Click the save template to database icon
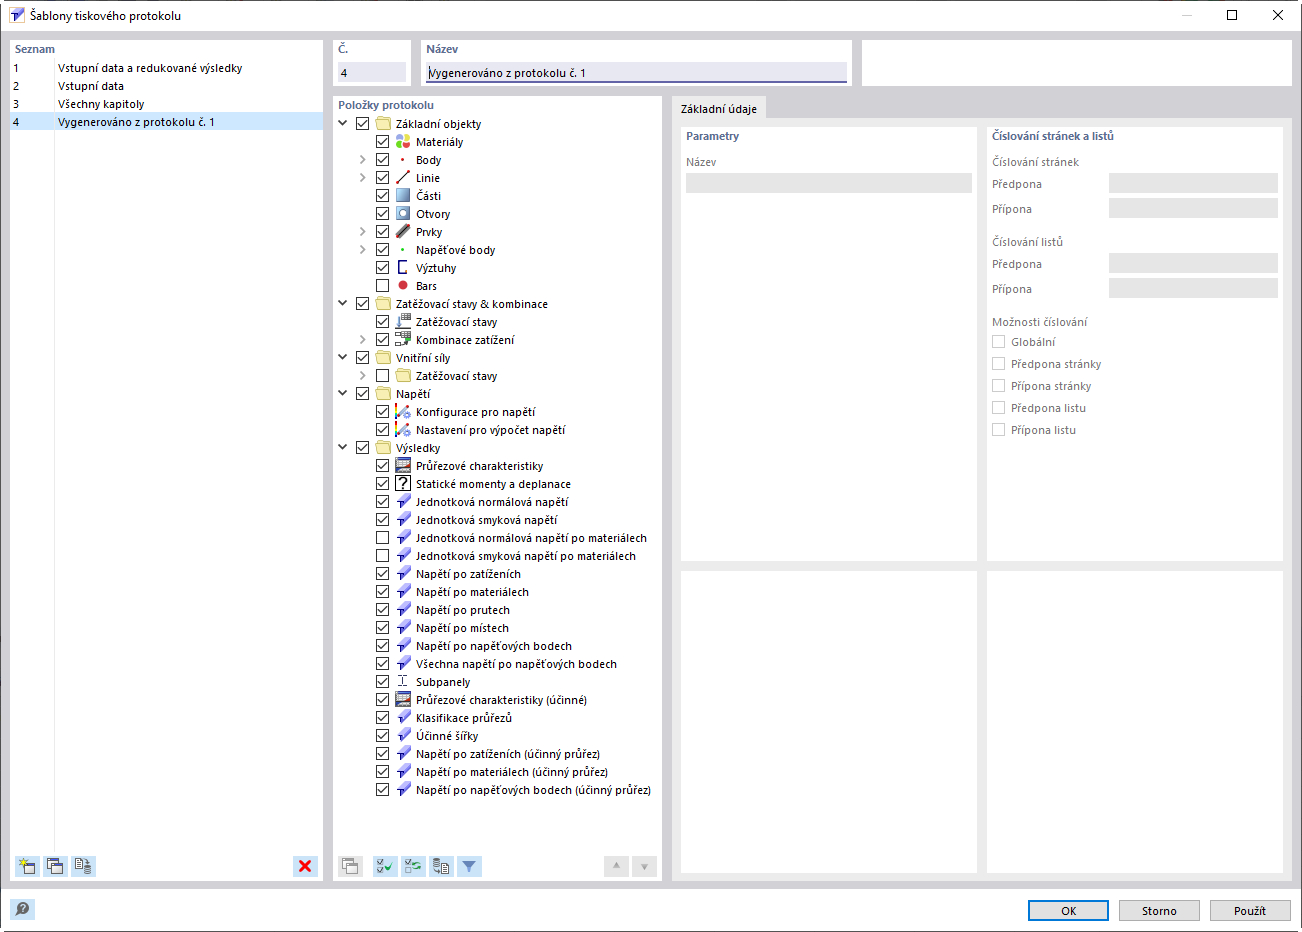Image resolution: width=1302 pixels, height=932 pixels. point(83,866)
